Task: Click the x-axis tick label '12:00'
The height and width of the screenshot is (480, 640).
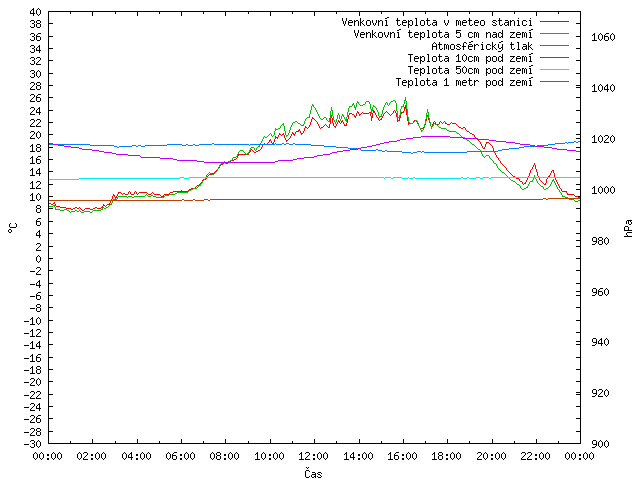Action: click(313, 456)
